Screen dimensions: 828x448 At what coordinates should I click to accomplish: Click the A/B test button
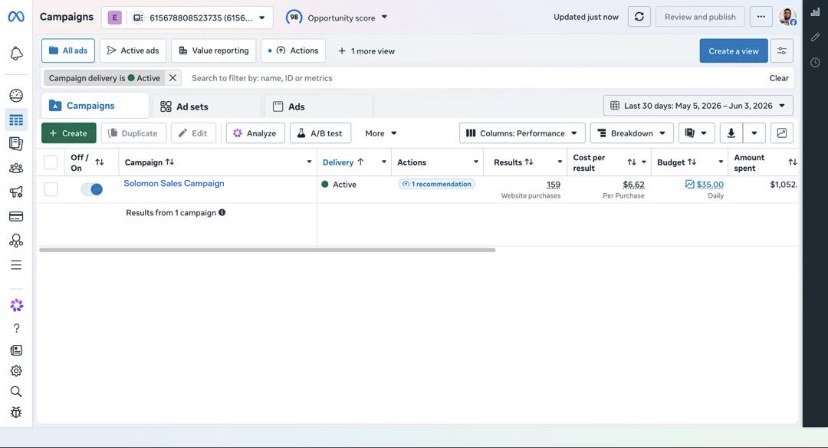(x=320, y=133)
